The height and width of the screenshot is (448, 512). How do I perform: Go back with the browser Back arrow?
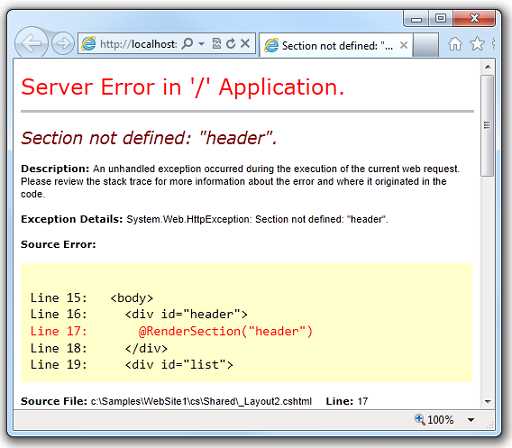(x=31, y=43)
